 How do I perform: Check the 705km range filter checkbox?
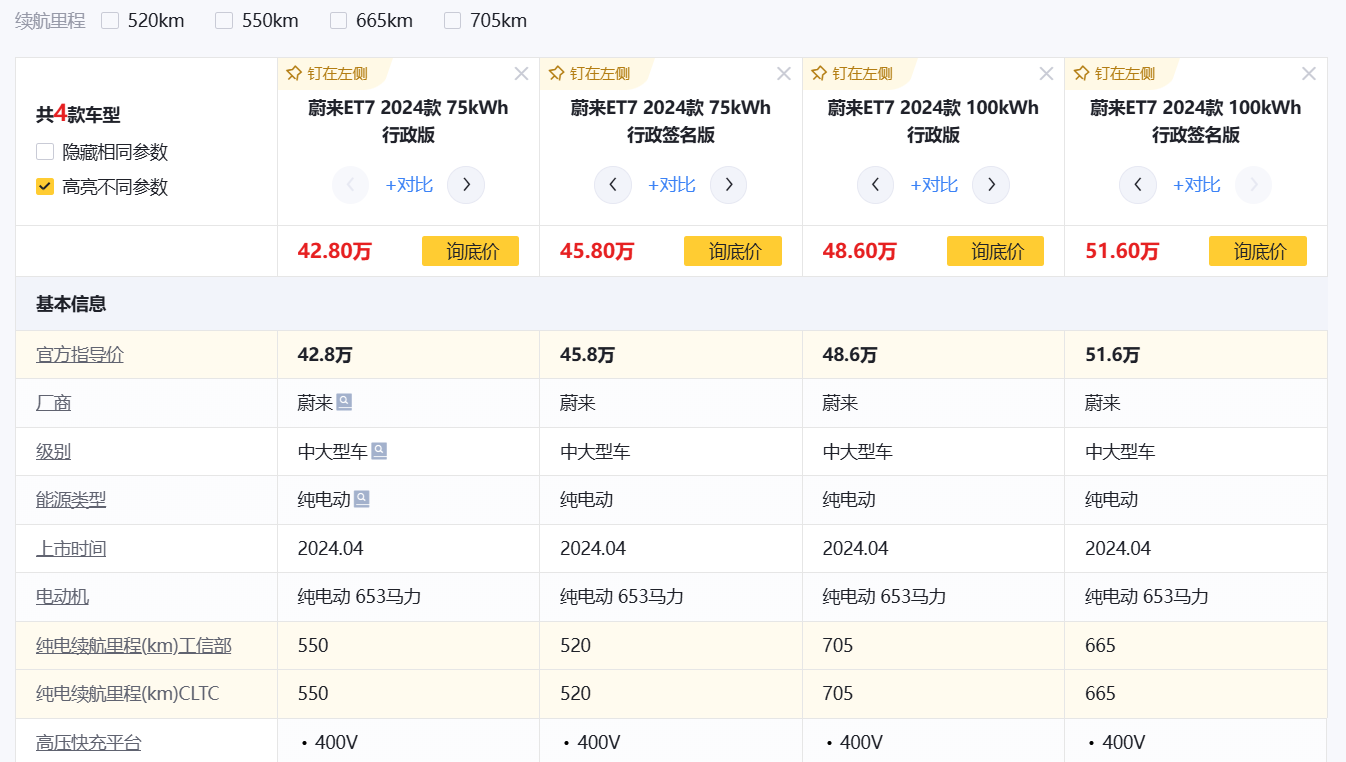coord(453,21)
